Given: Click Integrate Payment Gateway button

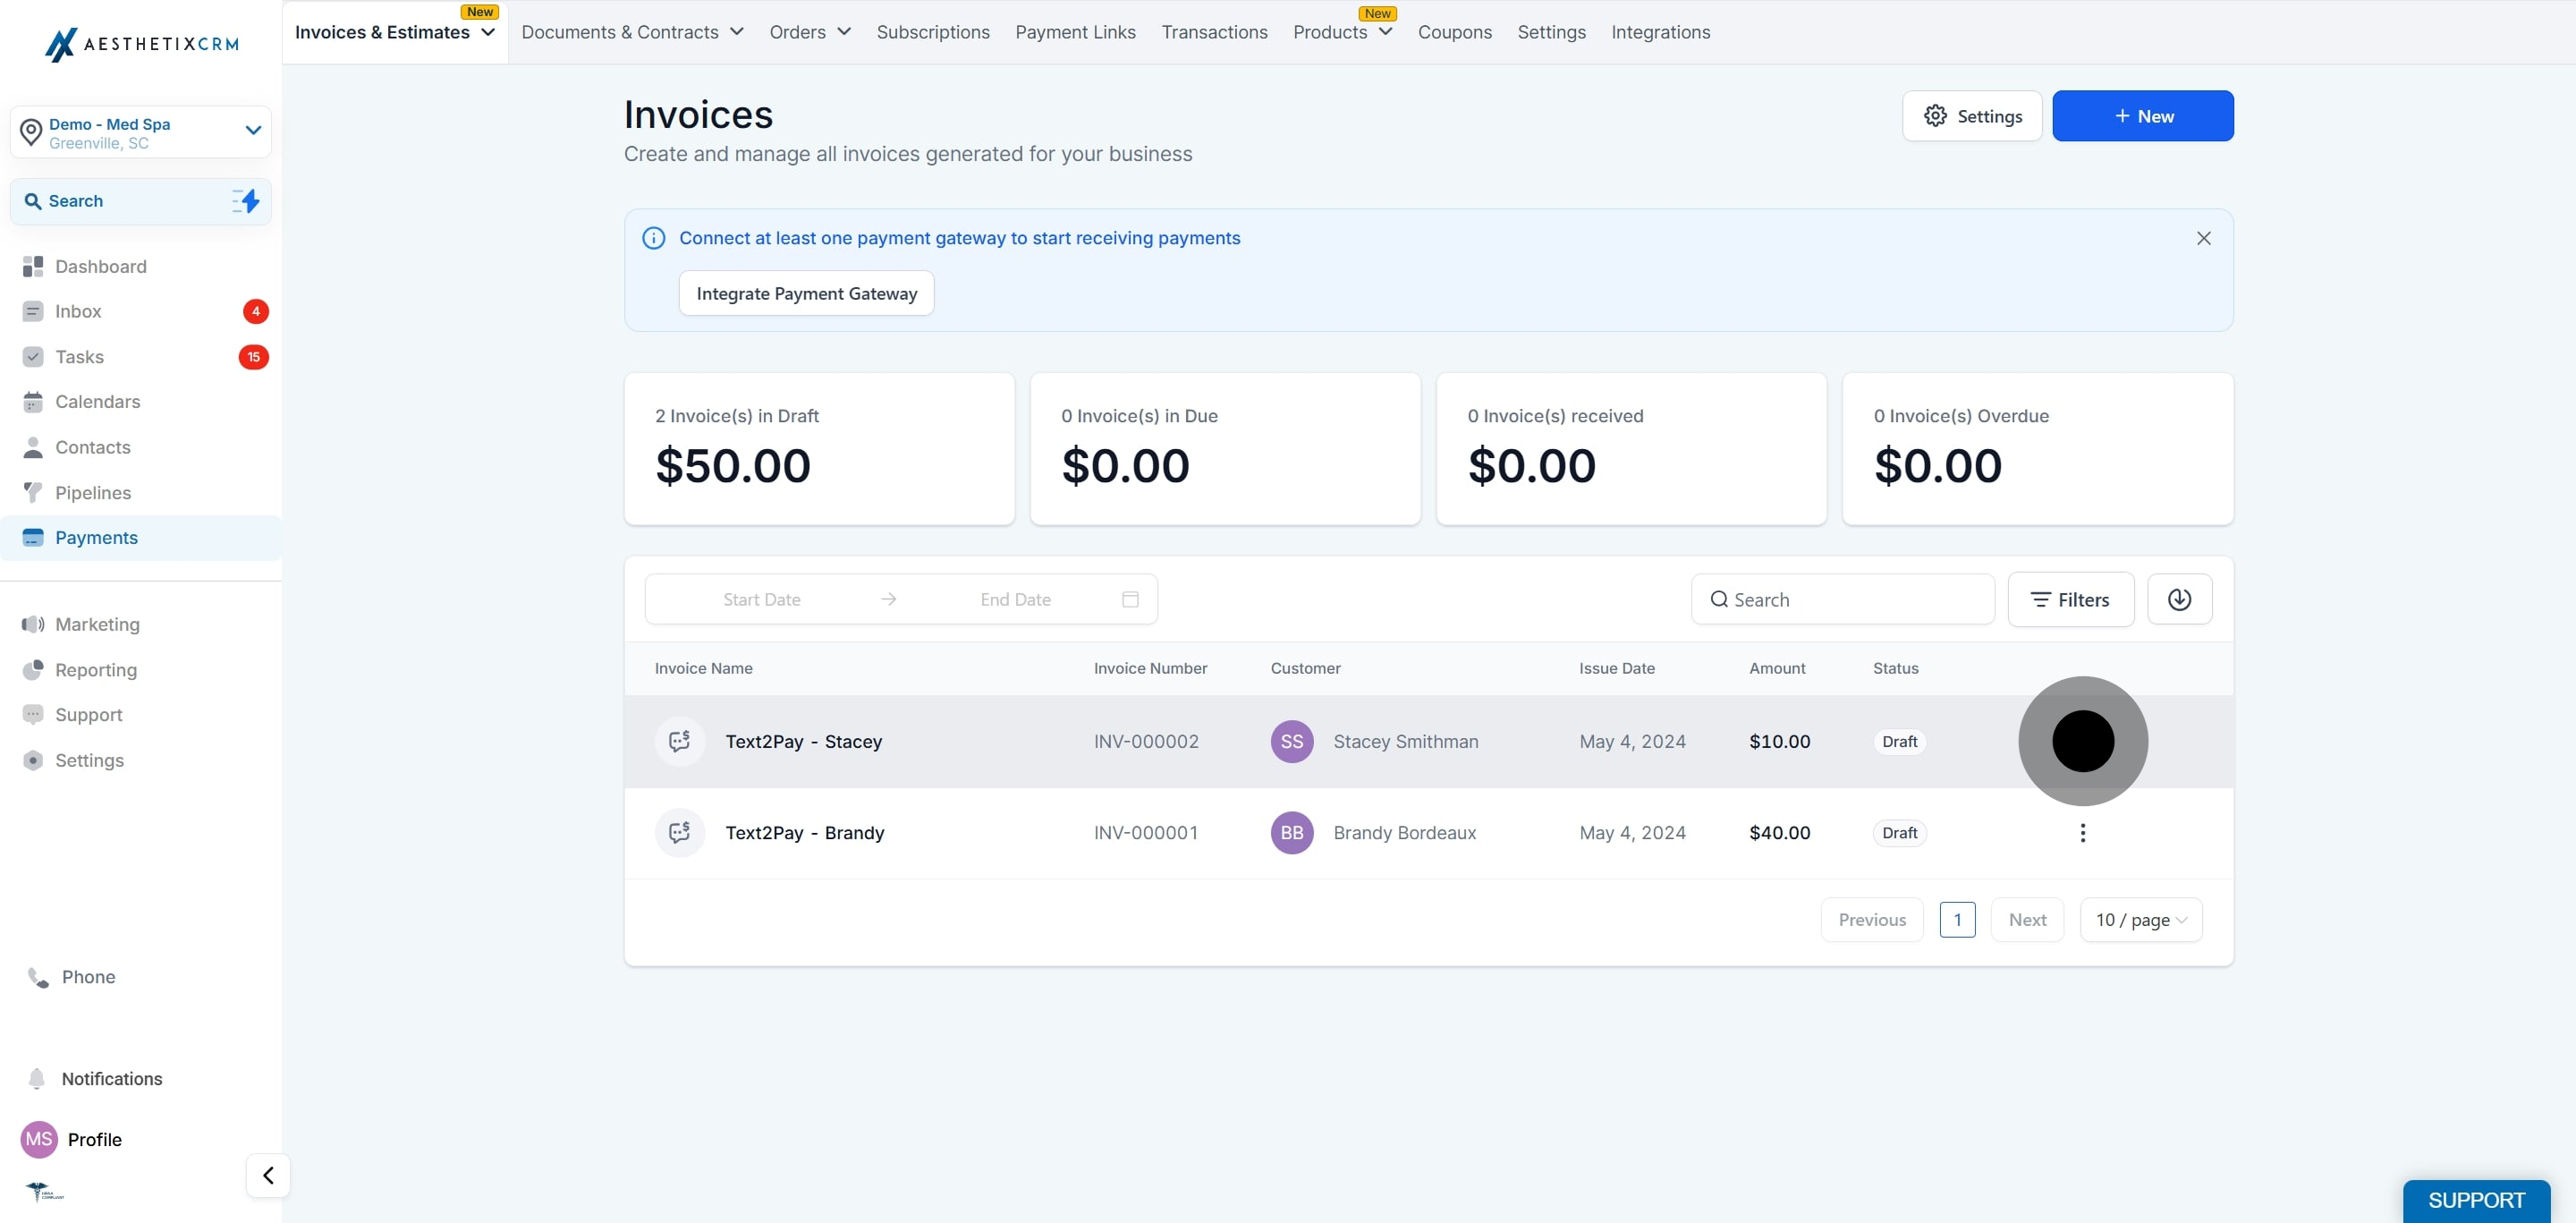Looking at the screenshot, I should pyautogui.click(x=806, y=293).
